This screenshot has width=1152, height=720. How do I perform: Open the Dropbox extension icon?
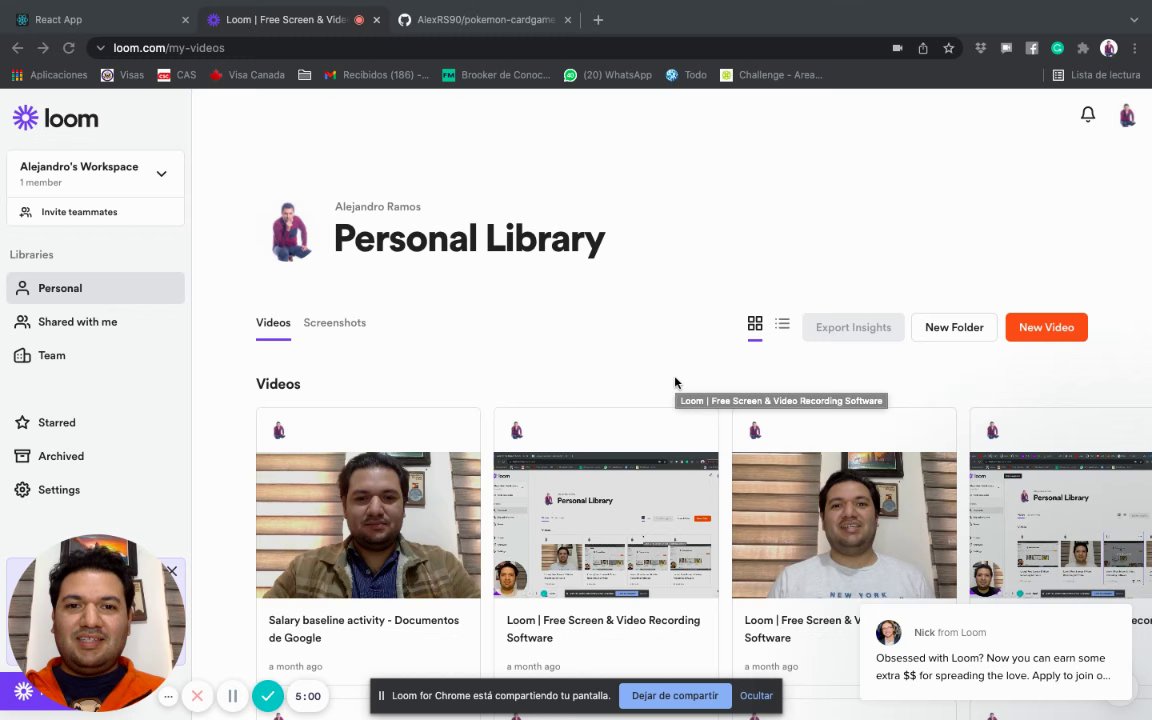(x=980, y=48)
